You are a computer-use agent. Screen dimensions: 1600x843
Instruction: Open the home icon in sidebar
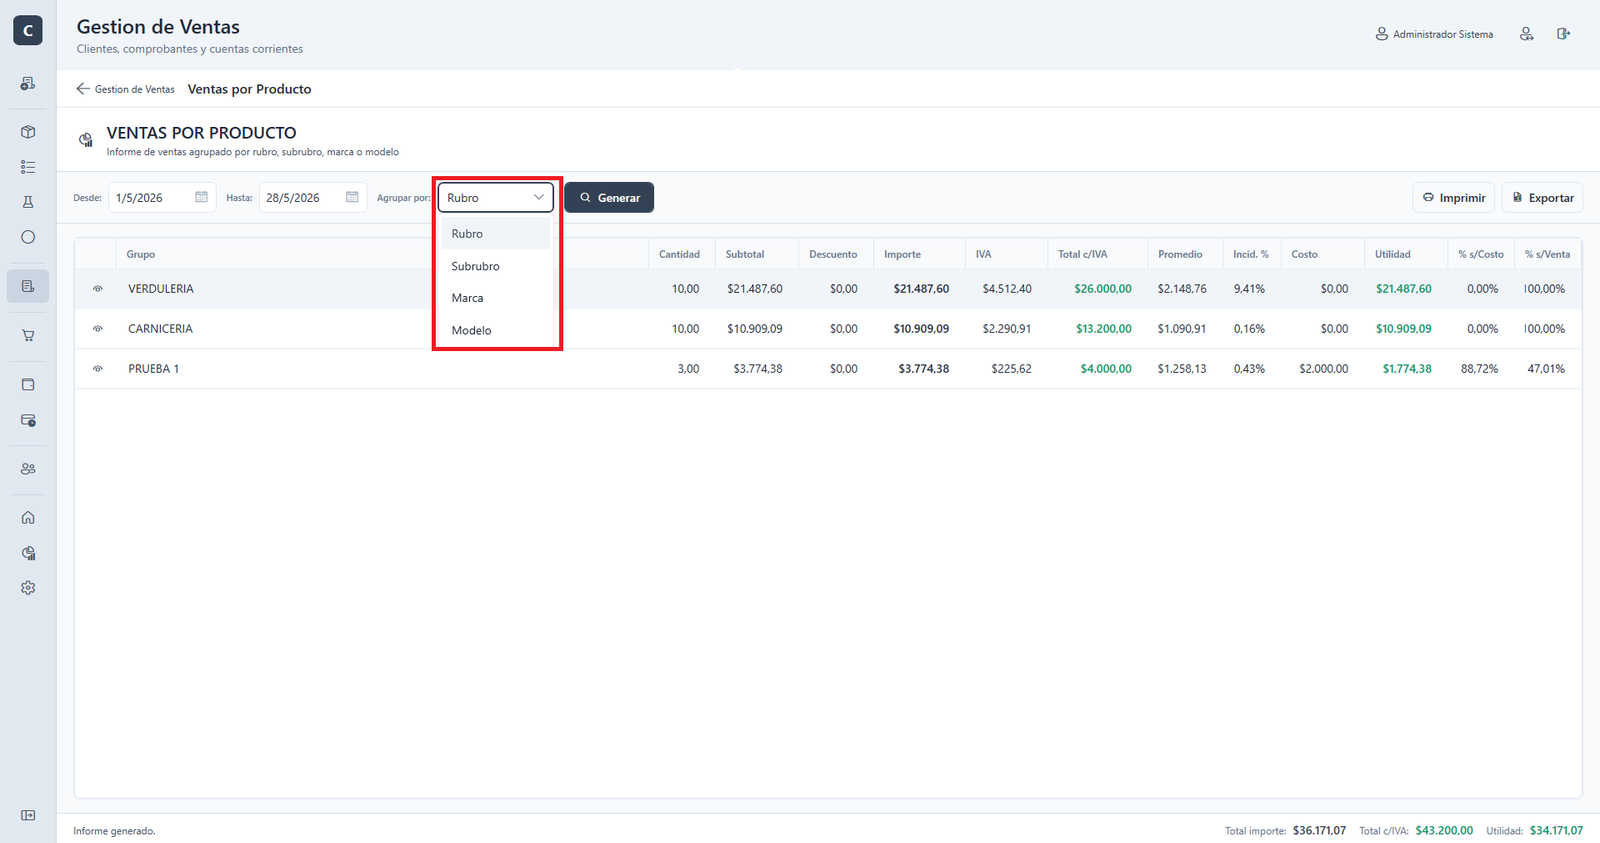click(x=28, y=517)
